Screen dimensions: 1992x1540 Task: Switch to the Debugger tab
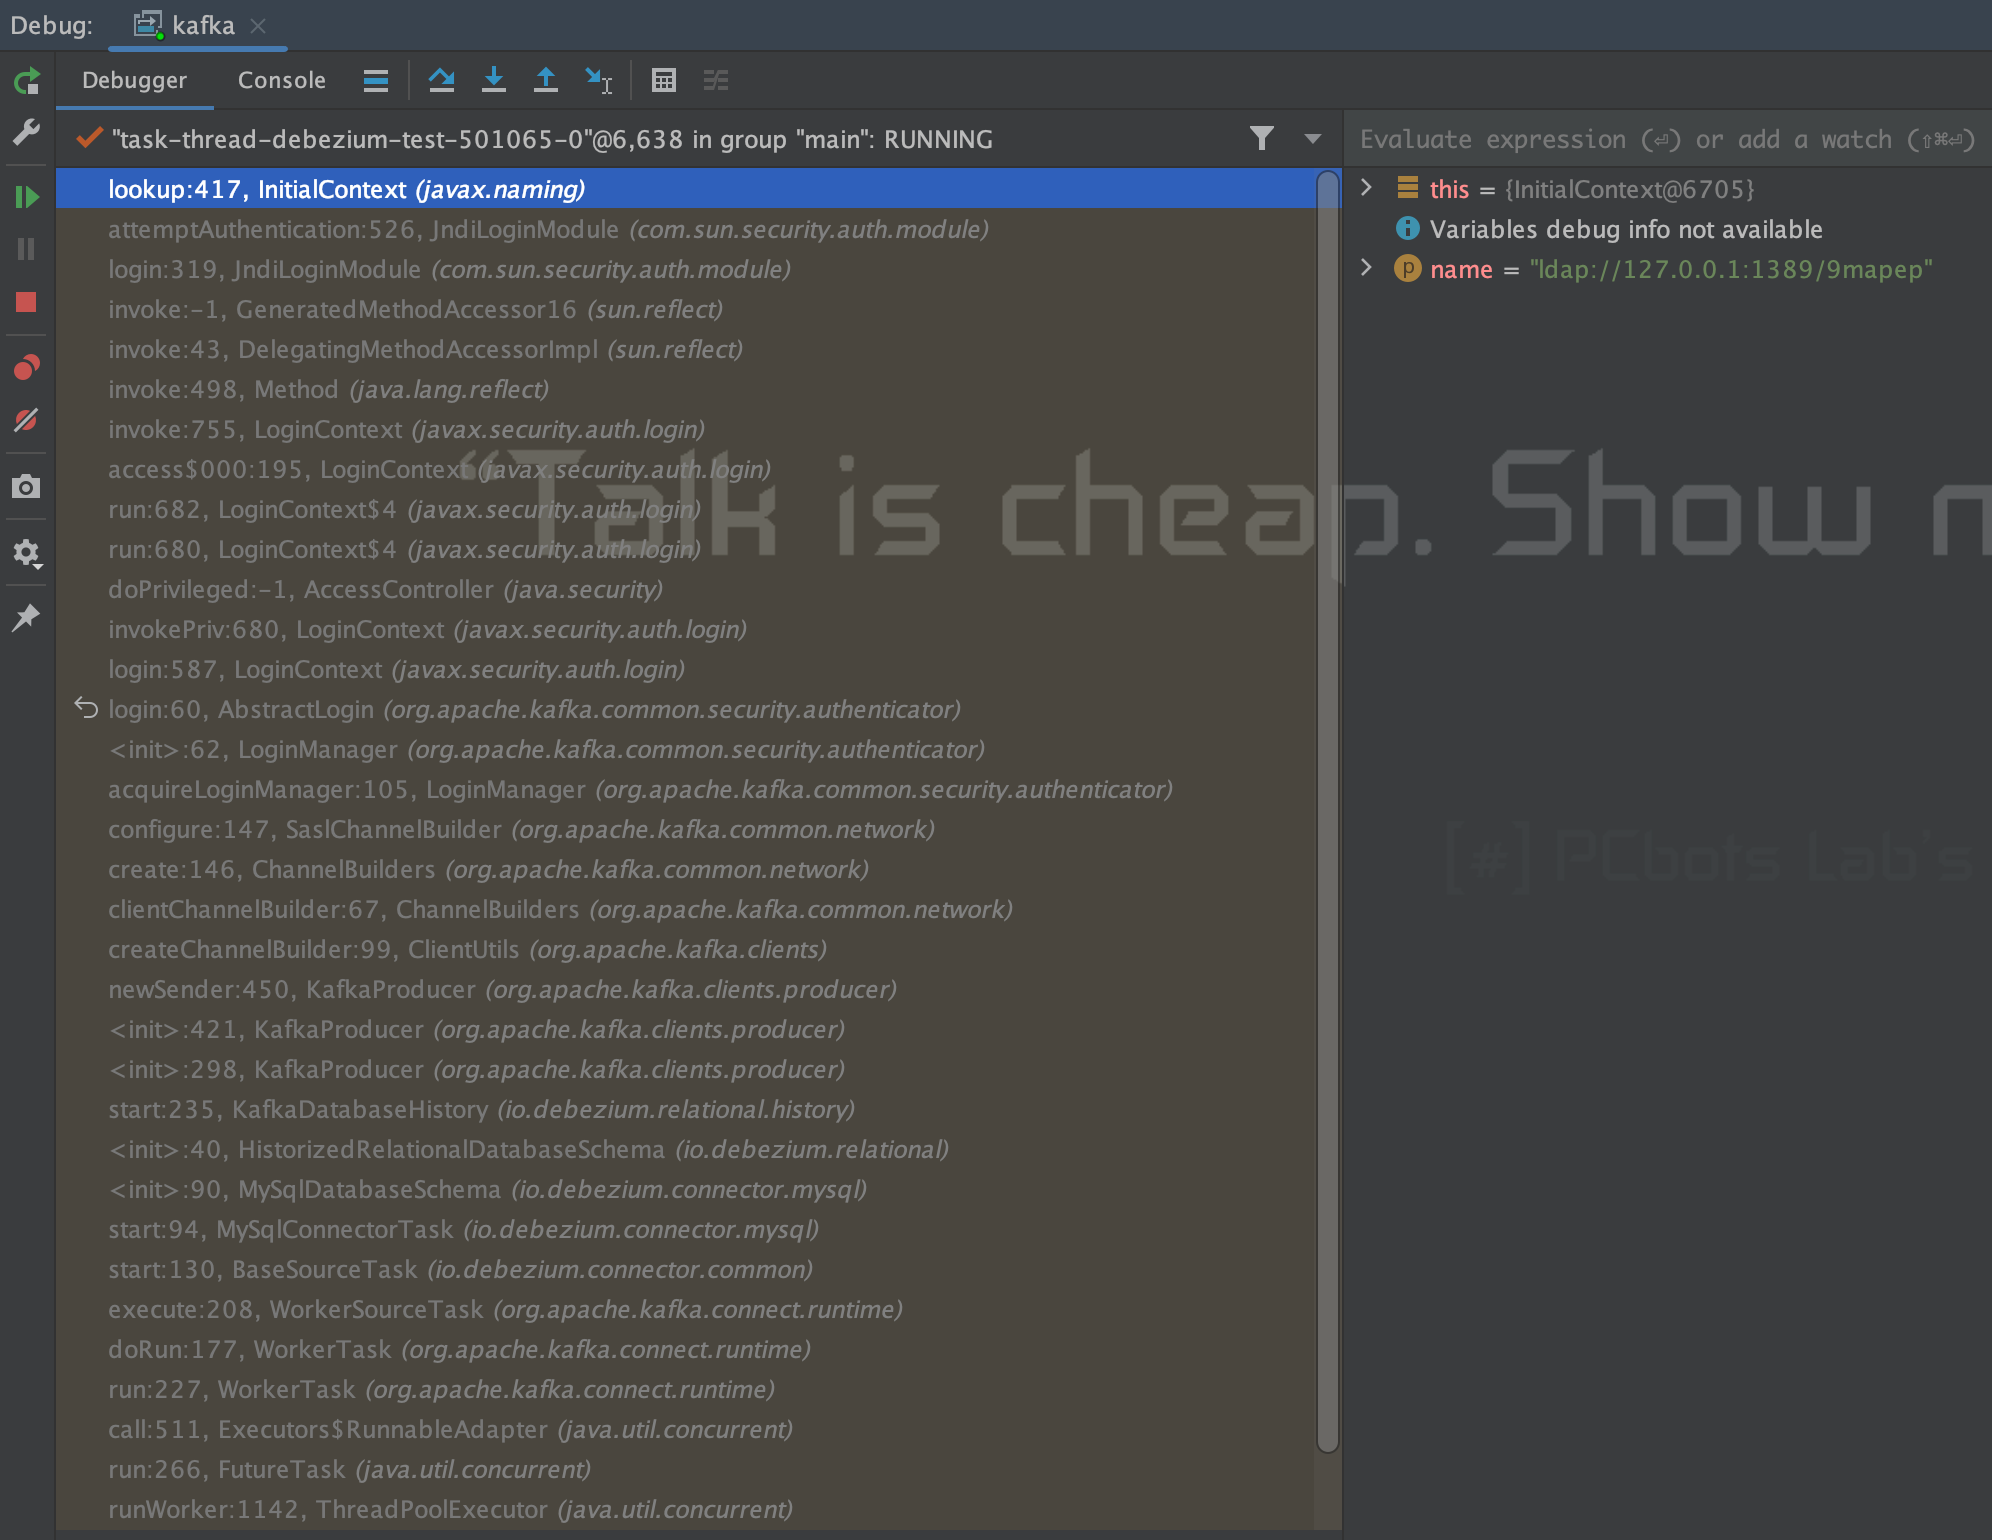pos(134,80)
